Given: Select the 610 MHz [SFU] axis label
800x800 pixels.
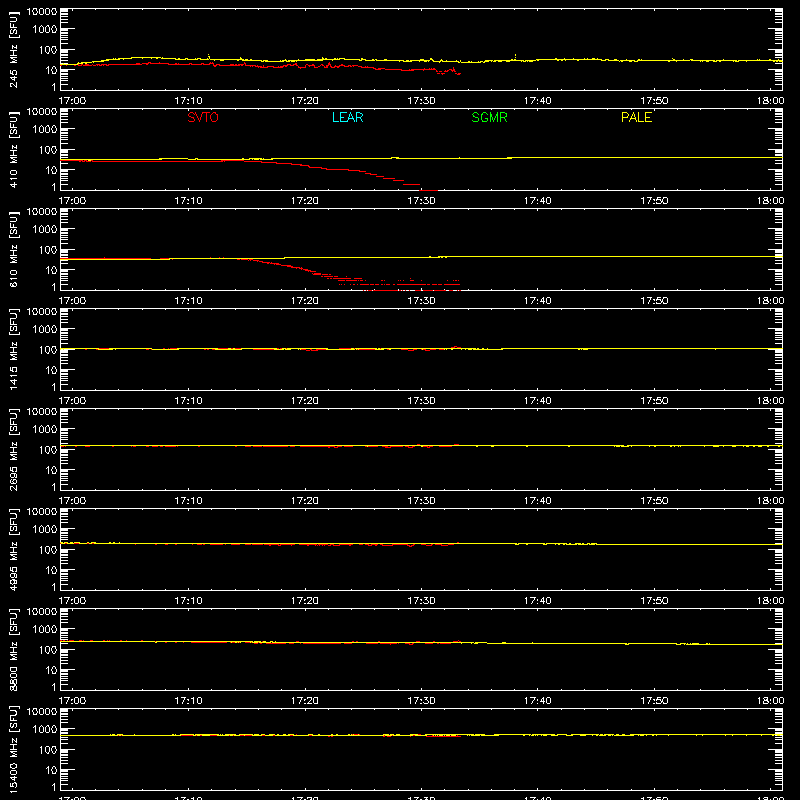Looking at the screenshot, I should [x=14, y=250].
